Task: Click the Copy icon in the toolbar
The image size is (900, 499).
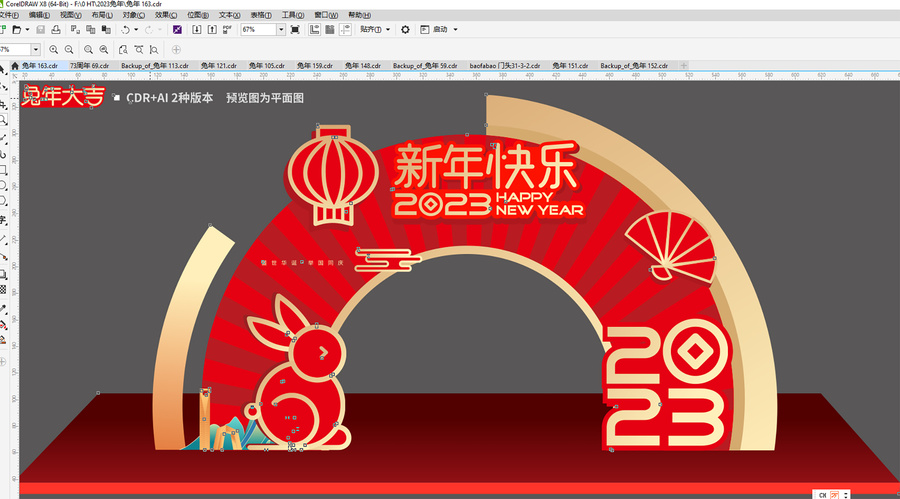Action: 91,29
